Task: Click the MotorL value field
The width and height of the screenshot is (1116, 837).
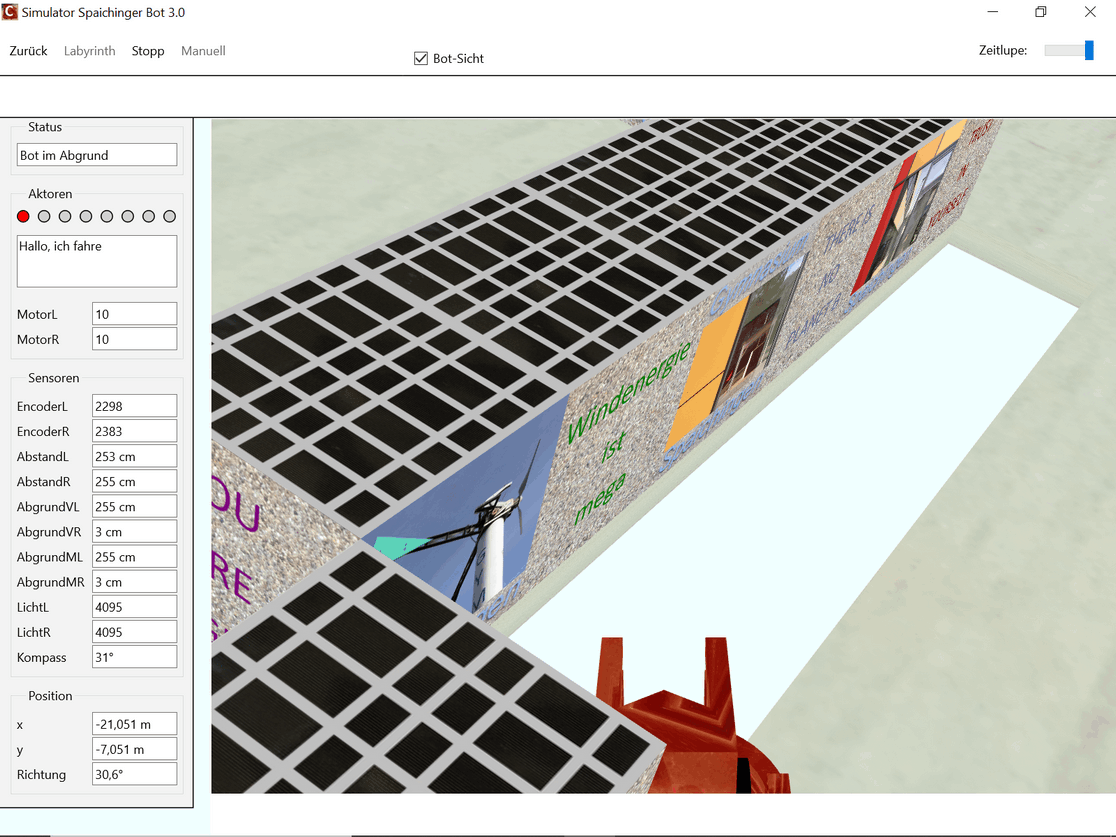Action: [134, 314]
